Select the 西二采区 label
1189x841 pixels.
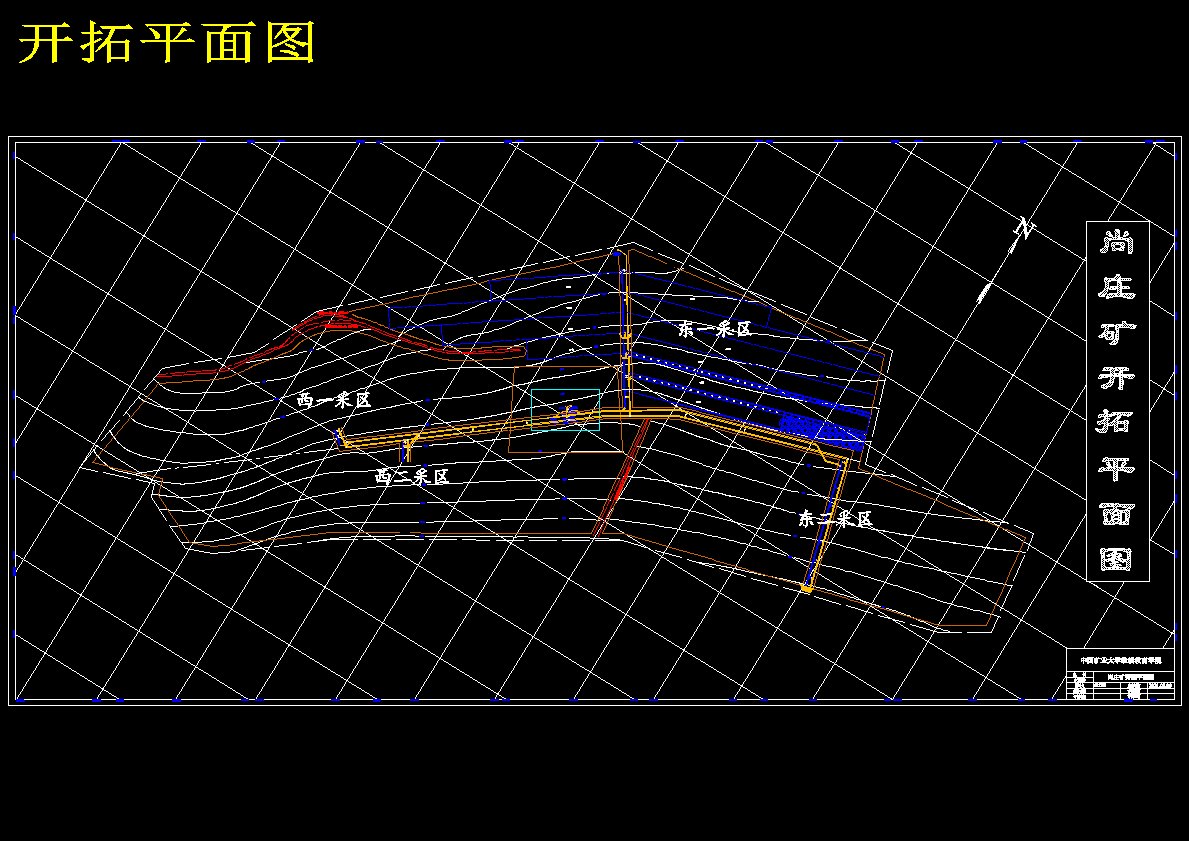tap(412, 477)
